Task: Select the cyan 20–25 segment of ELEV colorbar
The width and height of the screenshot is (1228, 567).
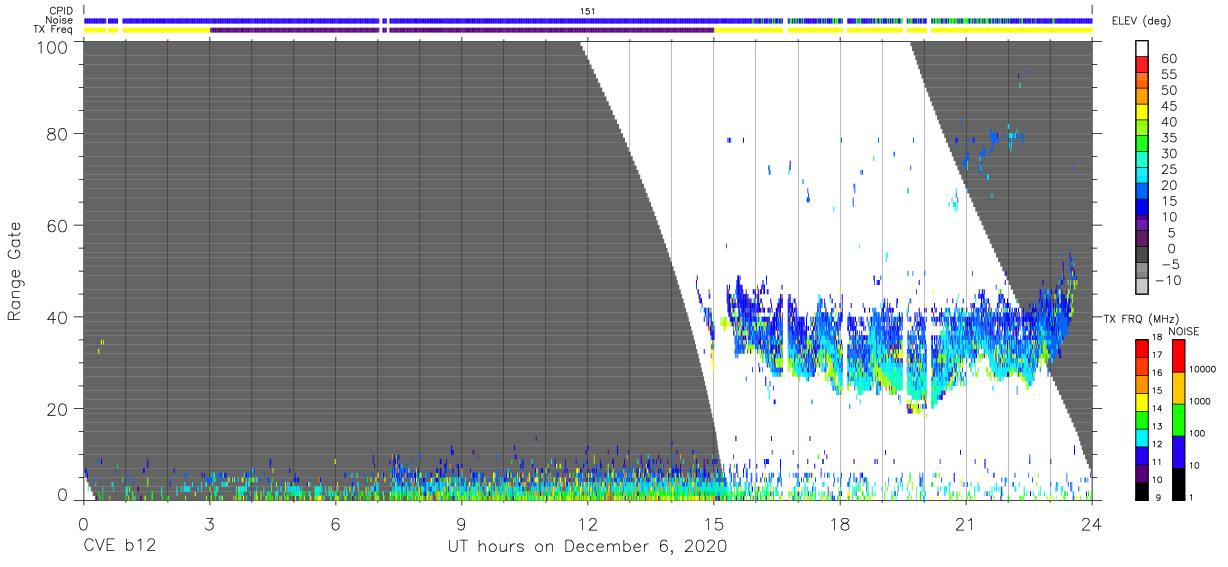Action: (x=1143, y=177)
